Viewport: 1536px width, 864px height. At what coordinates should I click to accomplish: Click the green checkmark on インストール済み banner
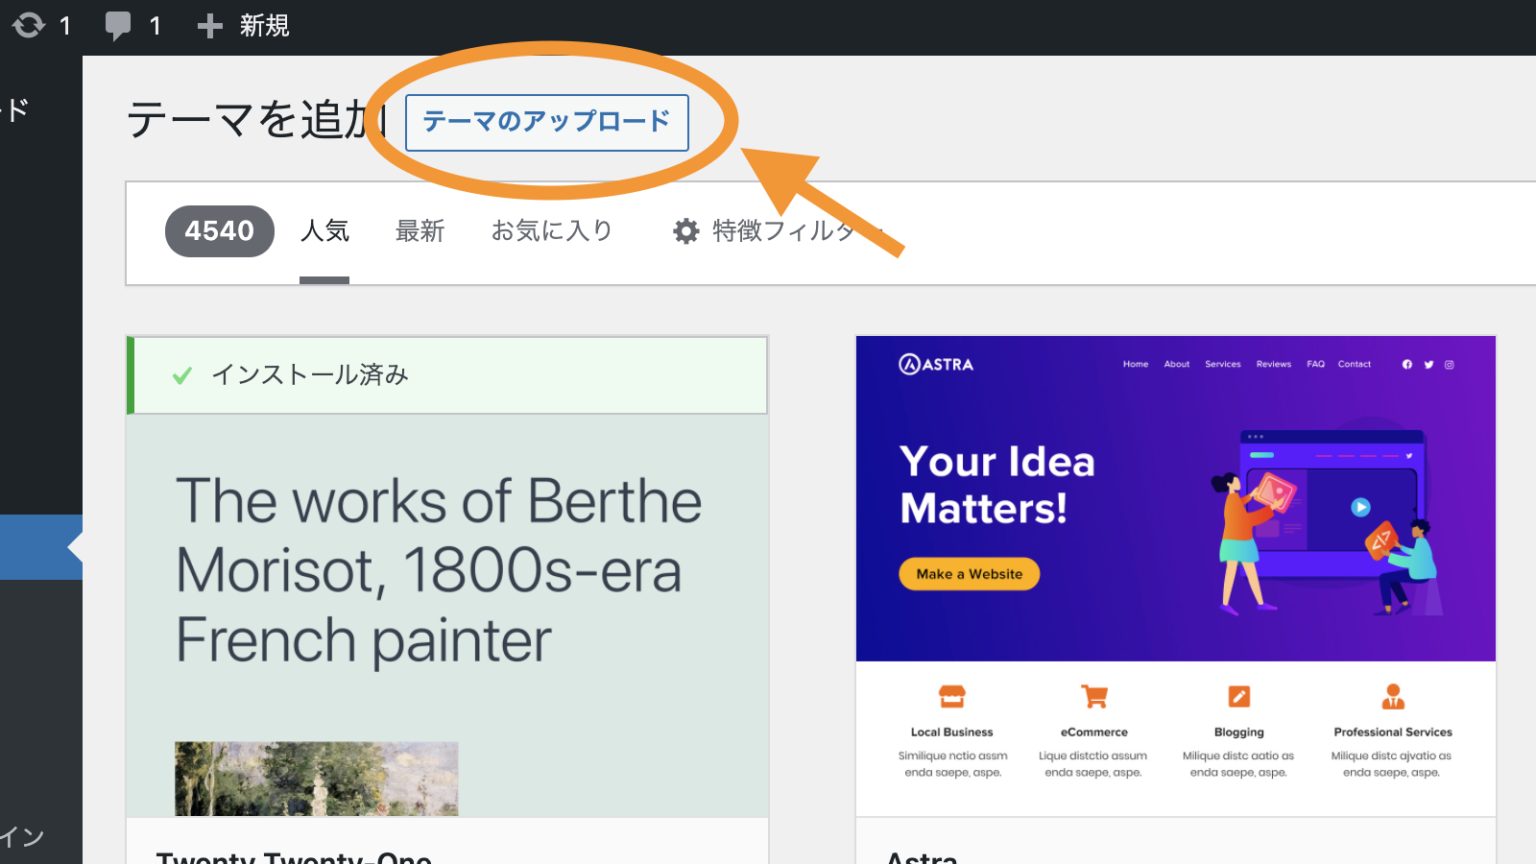tap(181, 376)
